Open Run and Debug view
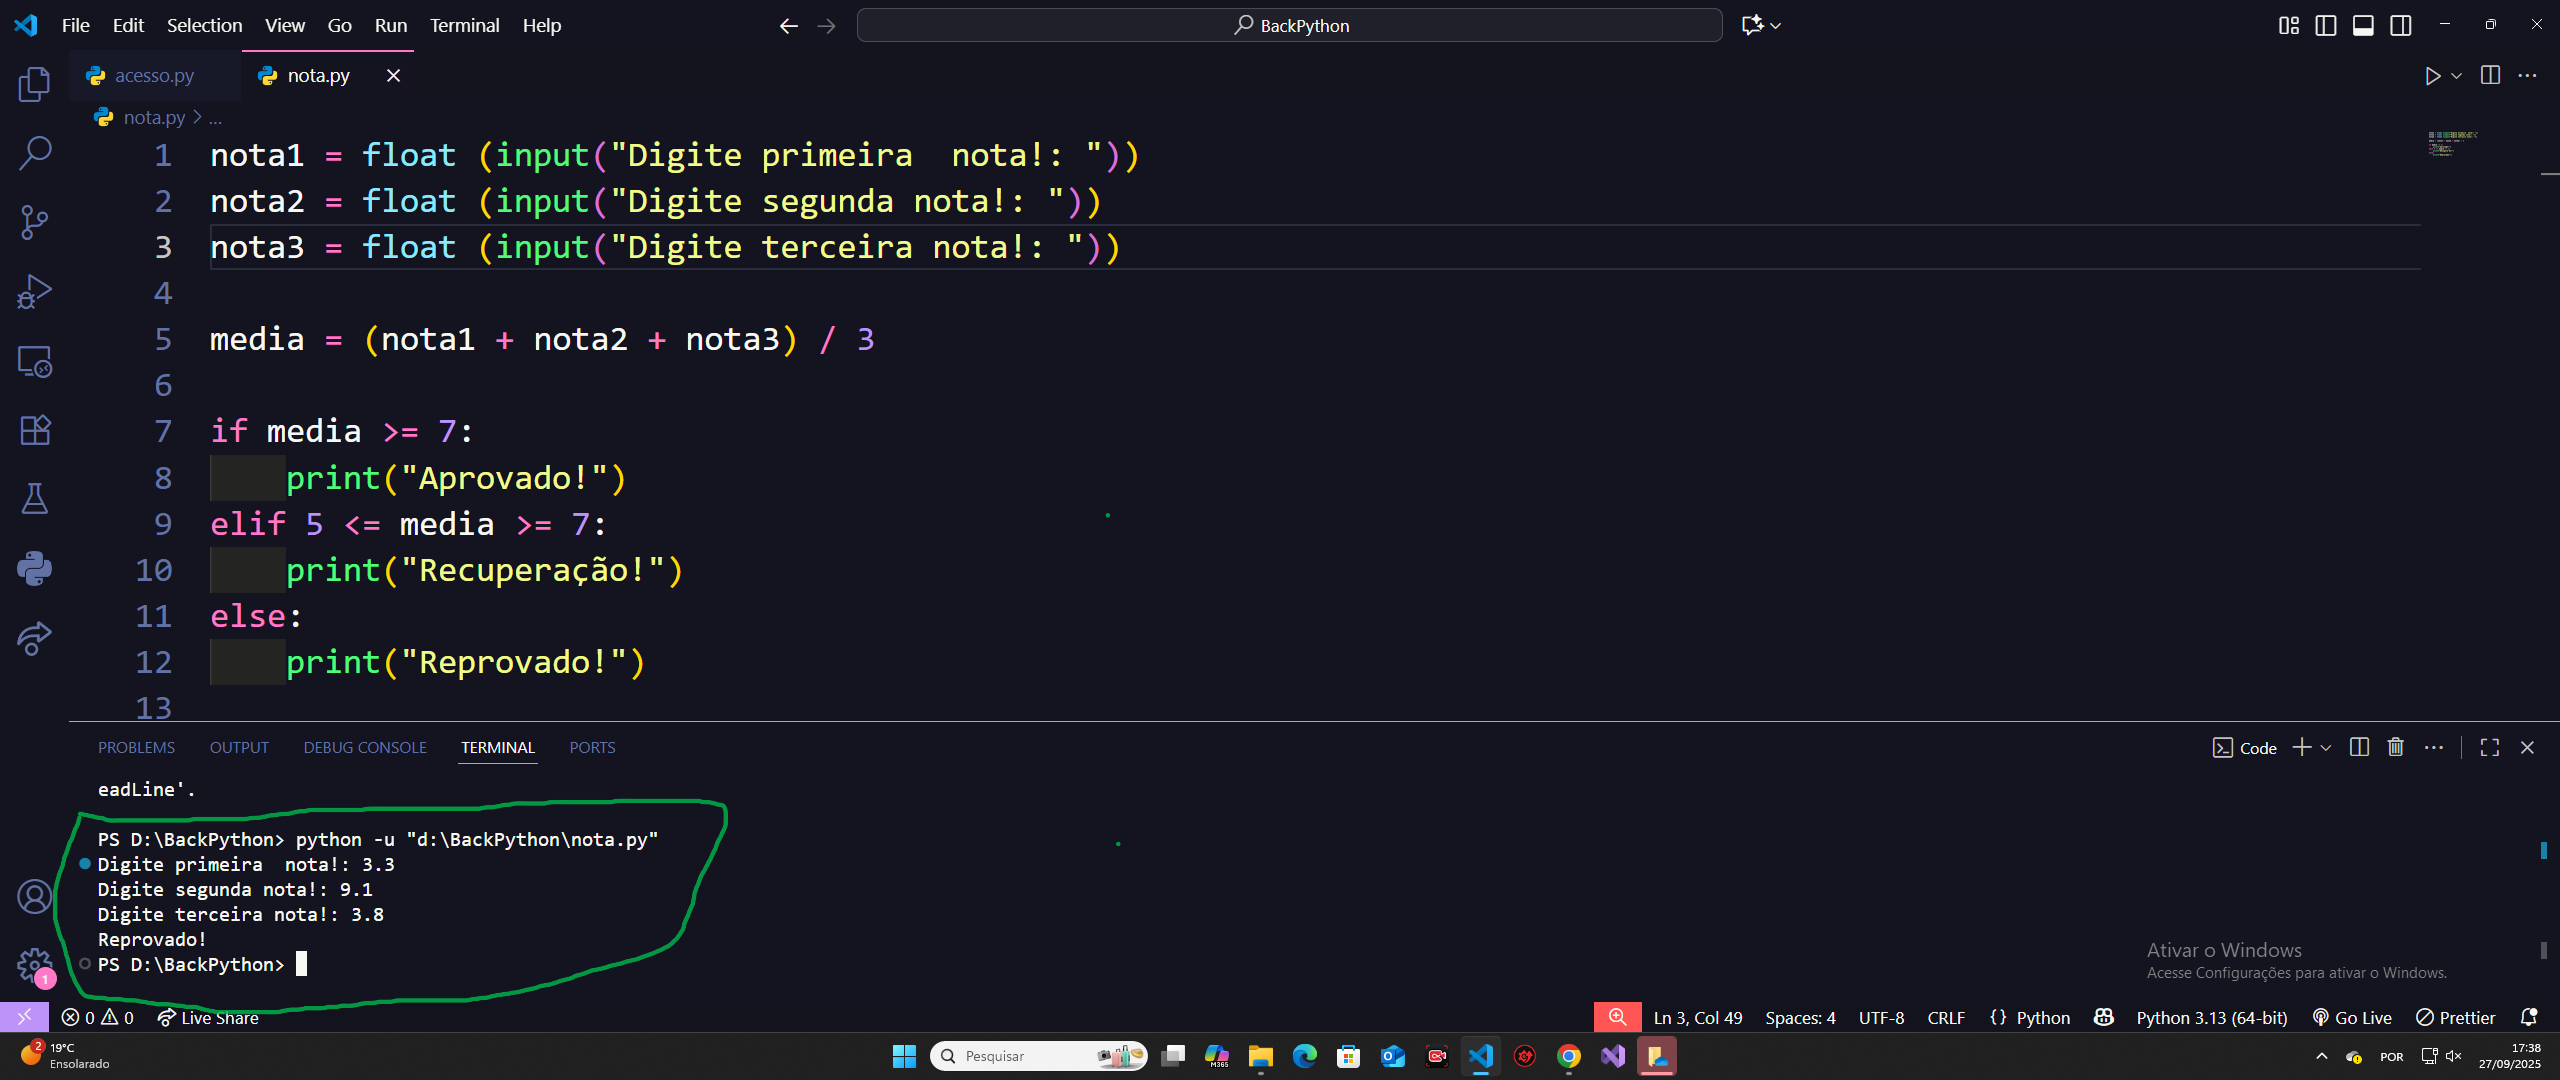Image resolution: width=2560 pixels, height=1080 pixels. [34, 291]
